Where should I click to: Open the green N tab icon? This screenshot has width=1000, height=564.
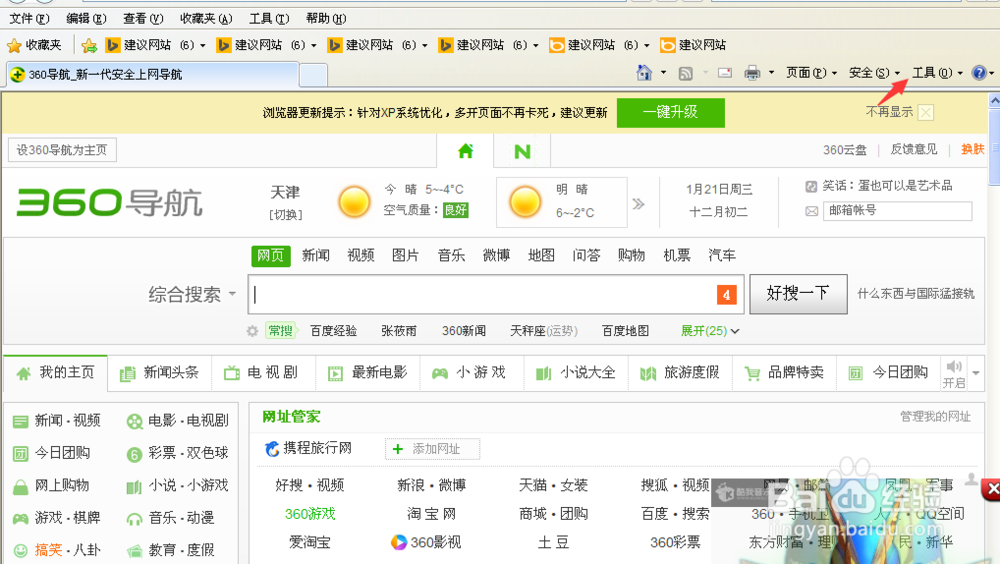pos(522,152)
